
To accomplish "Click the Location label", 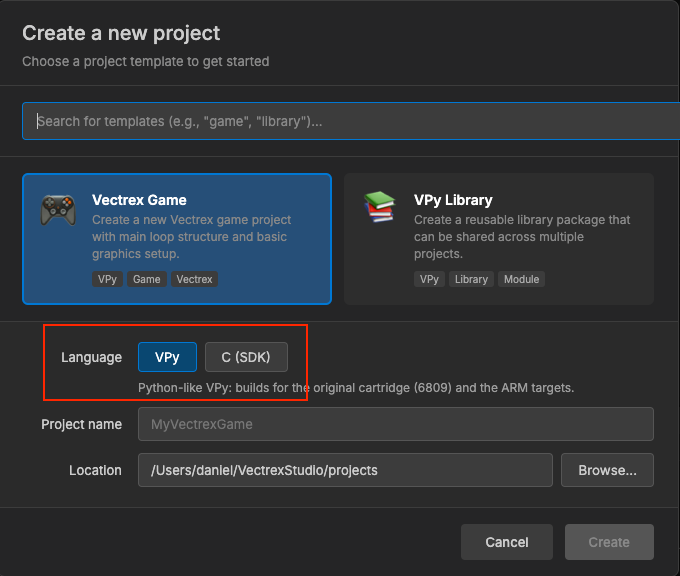I will click(x=95, y=470).
